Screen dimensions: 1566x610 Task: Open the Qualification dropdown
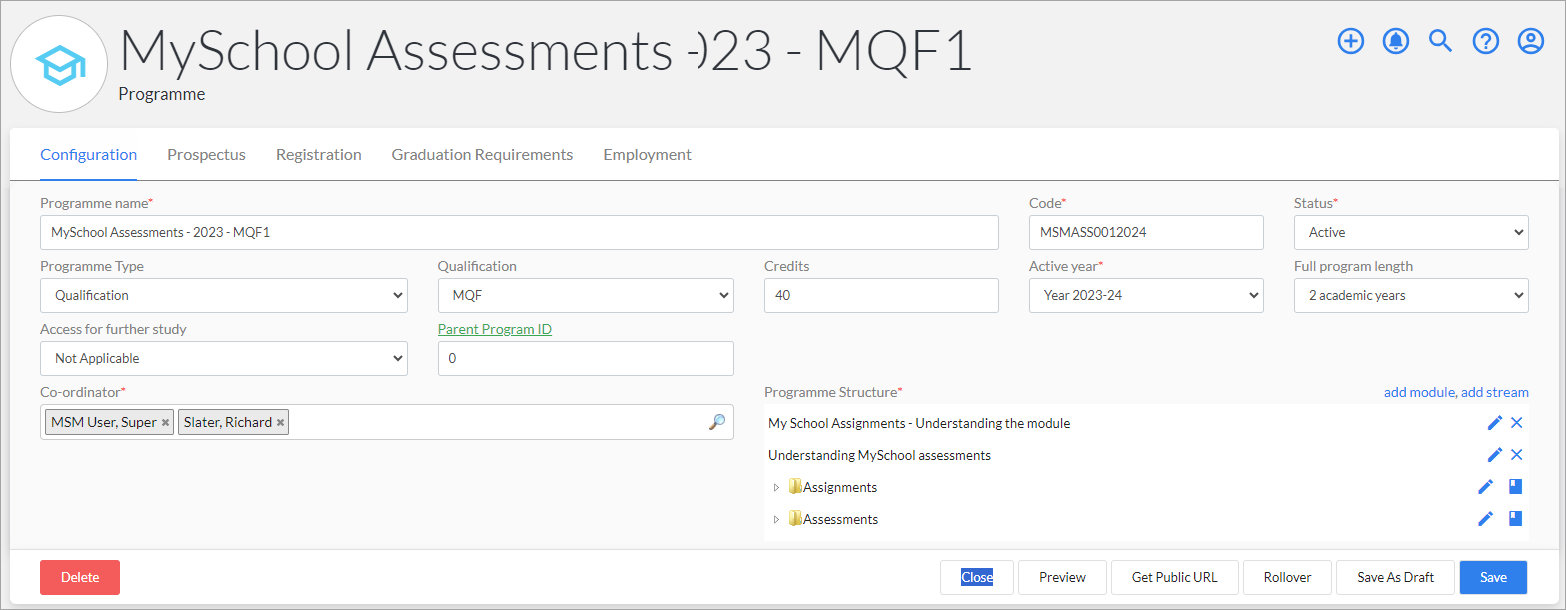[586, 295]
